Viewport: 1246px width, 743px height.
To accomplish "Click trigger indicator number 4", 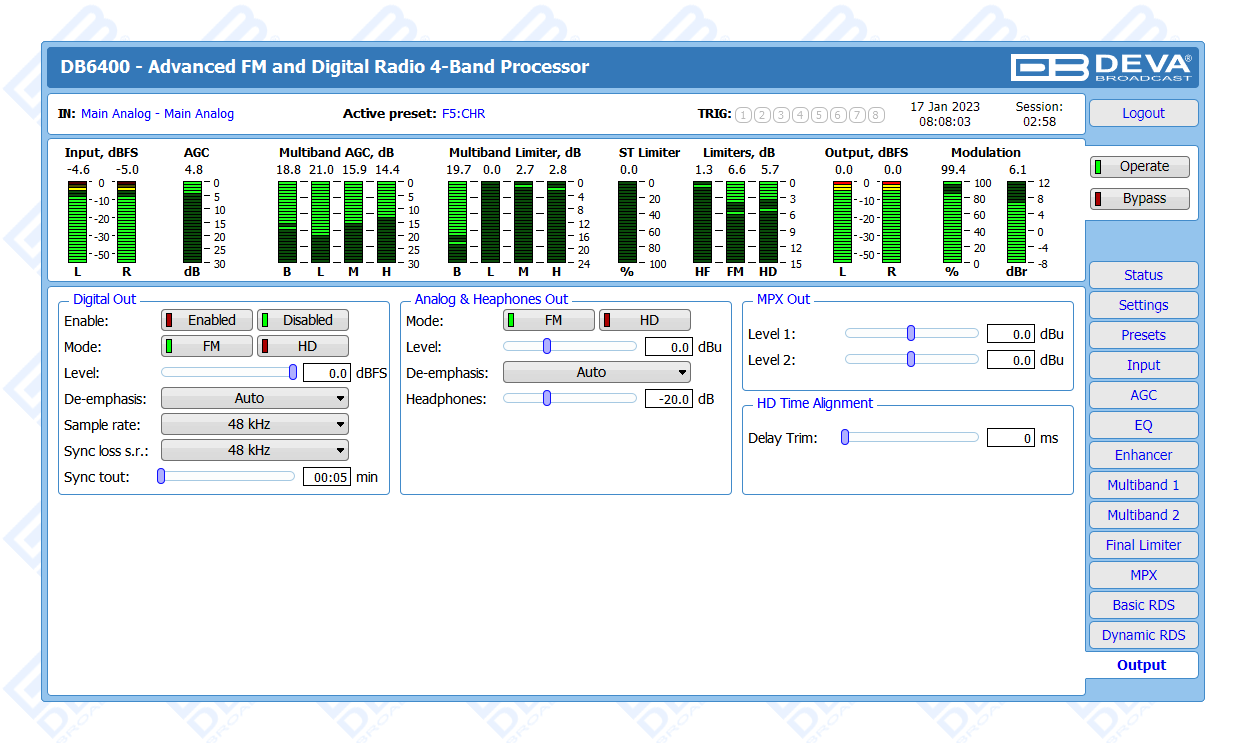I will pos(800,115).
